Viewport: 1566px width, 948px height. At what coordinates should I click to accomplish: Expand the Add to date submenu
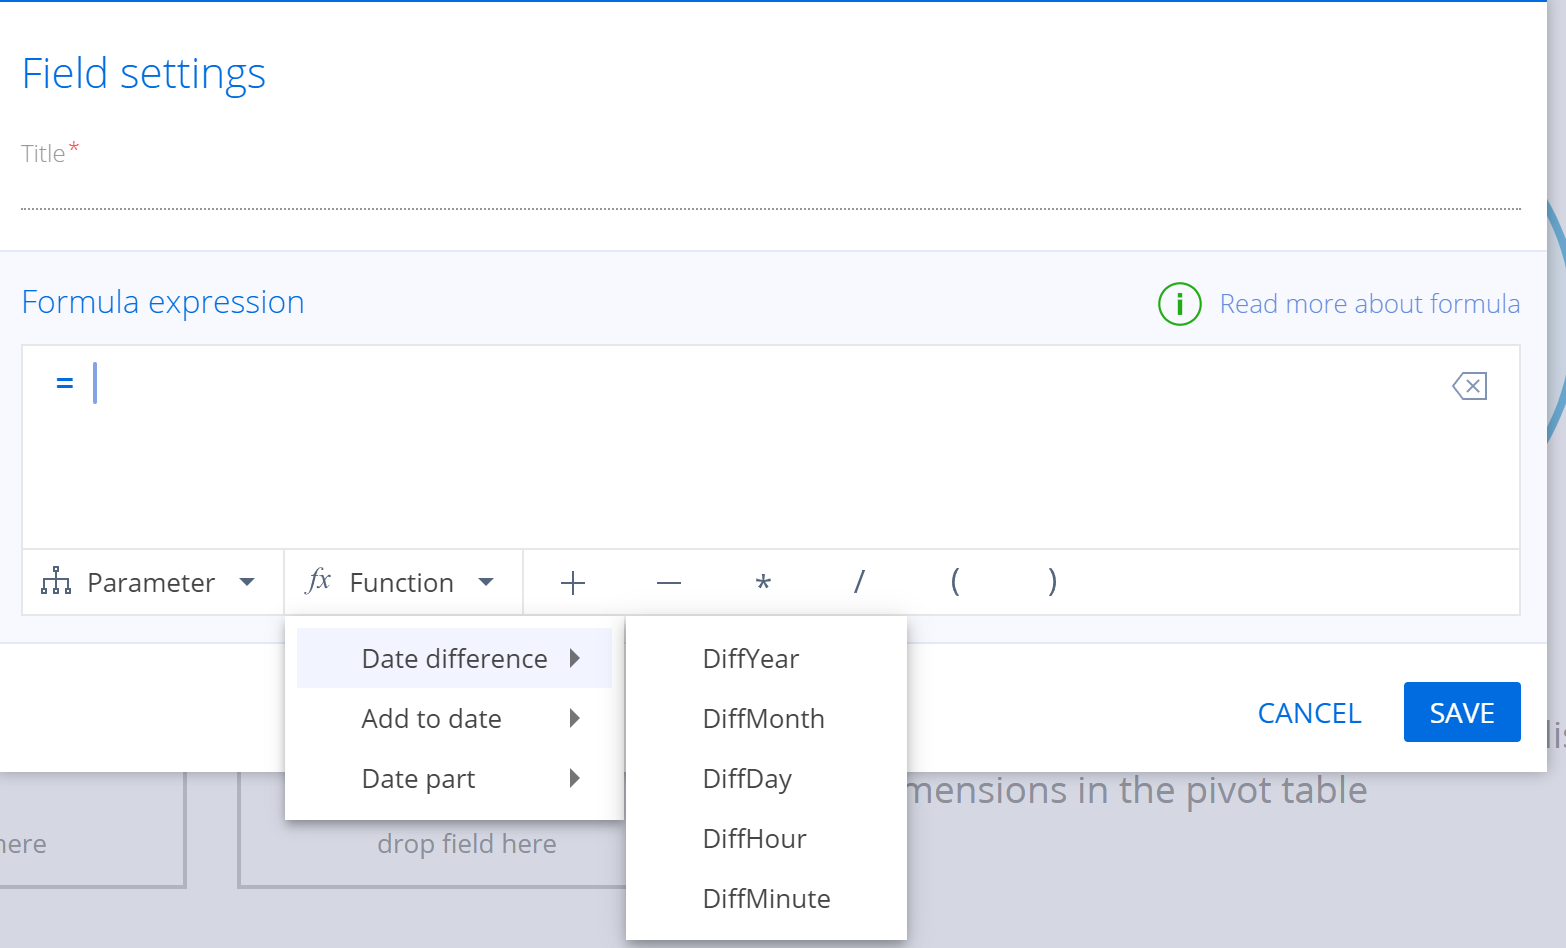[x=431, y=718]
